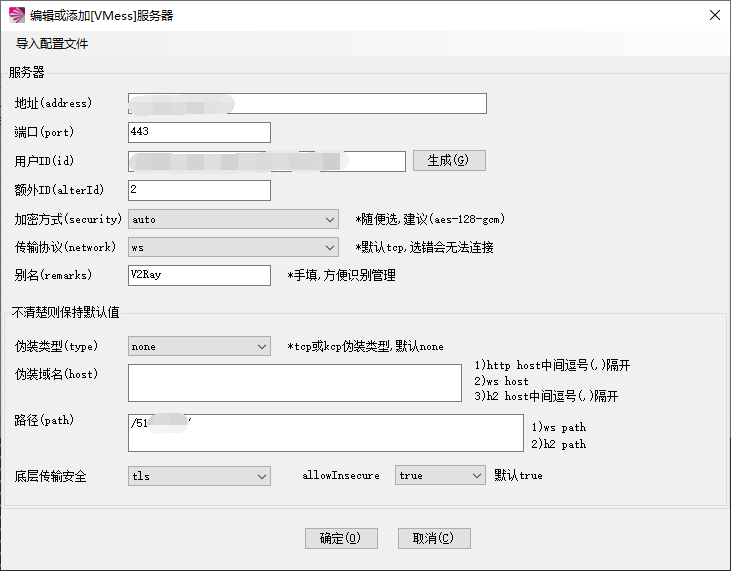Open the 传输协议(network) dropdown set to ws

click(233, 247)
